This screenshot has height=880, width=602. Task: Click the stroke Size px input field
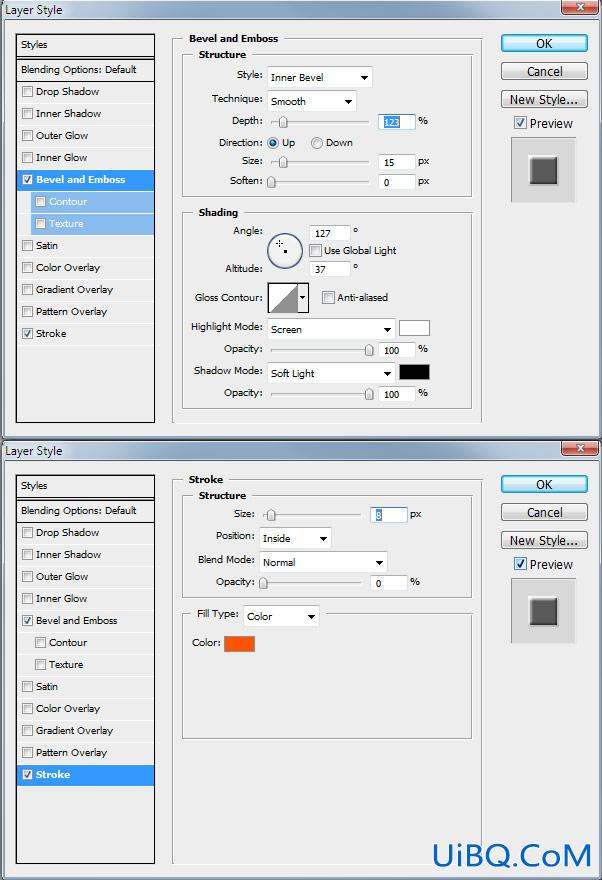[x=389, y=515]
